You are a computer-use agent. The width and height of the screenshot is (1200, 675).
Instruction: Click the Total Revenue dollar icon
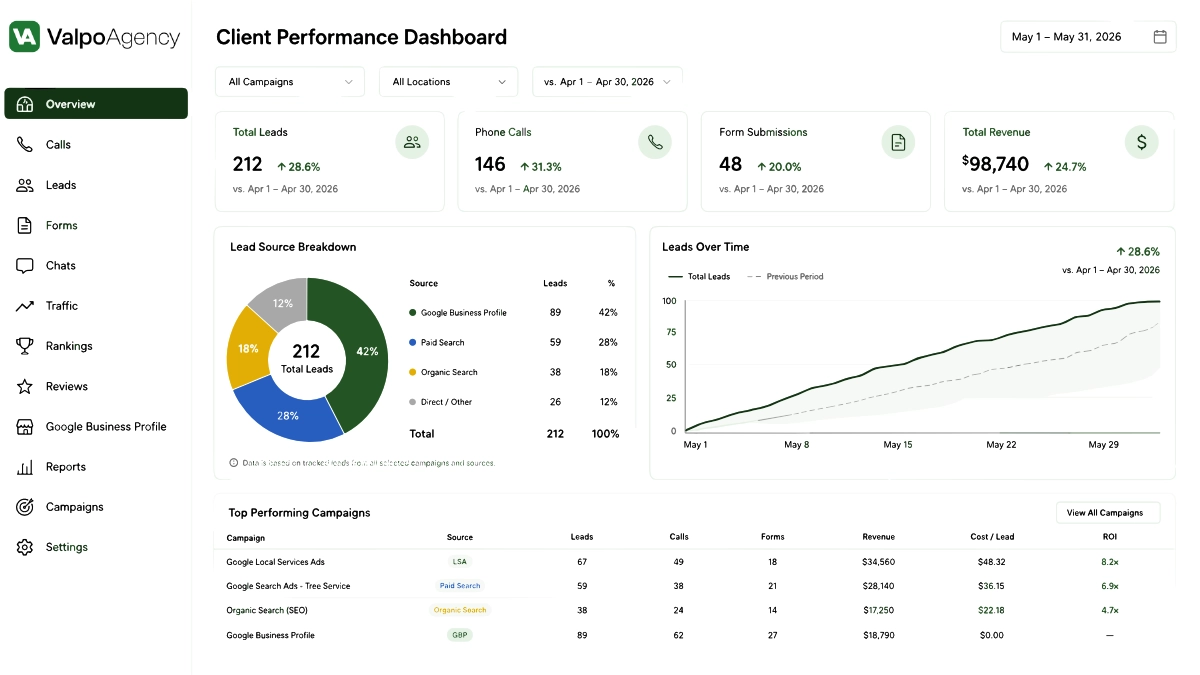(1141, 142)
